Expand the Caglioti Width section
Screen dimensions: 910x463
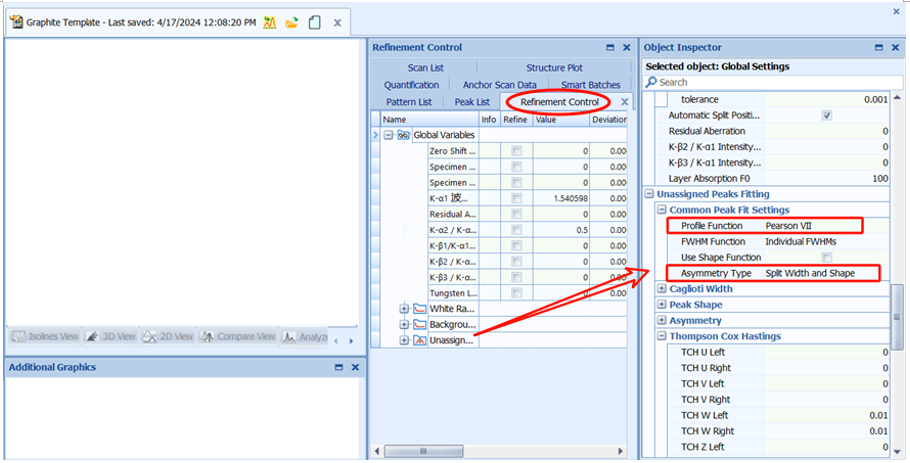pos(661,289)
